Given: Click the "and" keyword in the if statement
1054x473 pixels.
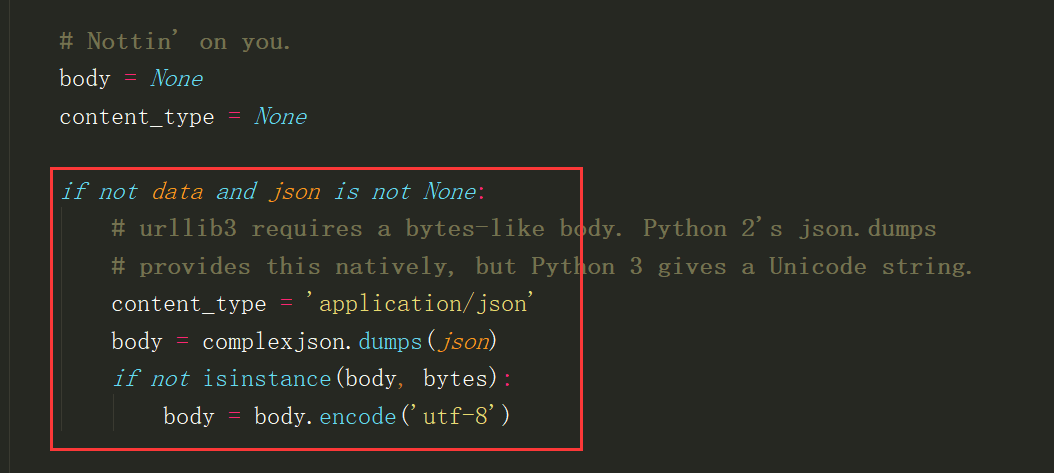Looking at the screenshot, I should coord(235,191).
